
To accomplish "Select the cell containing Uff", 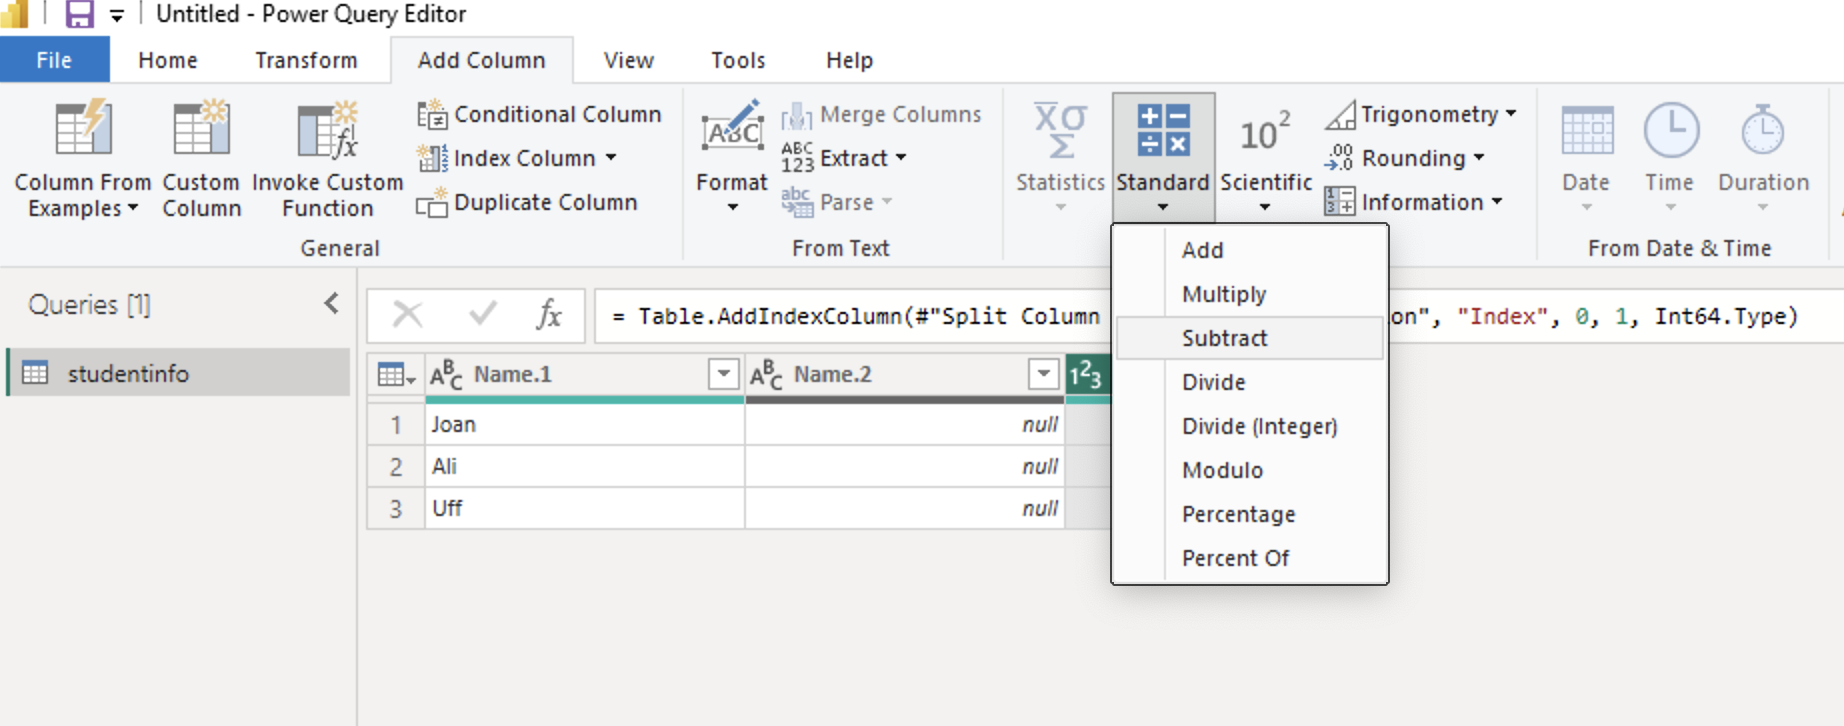I will pyautogui.click(x=585, y=508).
